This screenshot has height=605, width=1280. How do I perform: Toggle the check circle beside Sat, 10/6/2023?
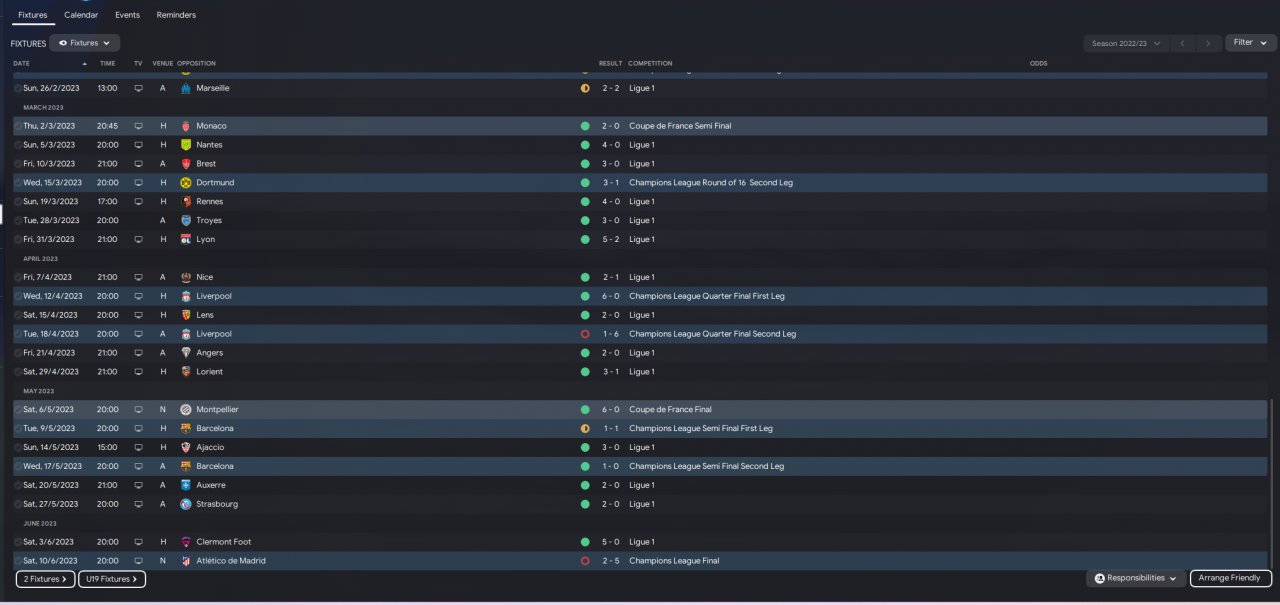tap(18, 561)
